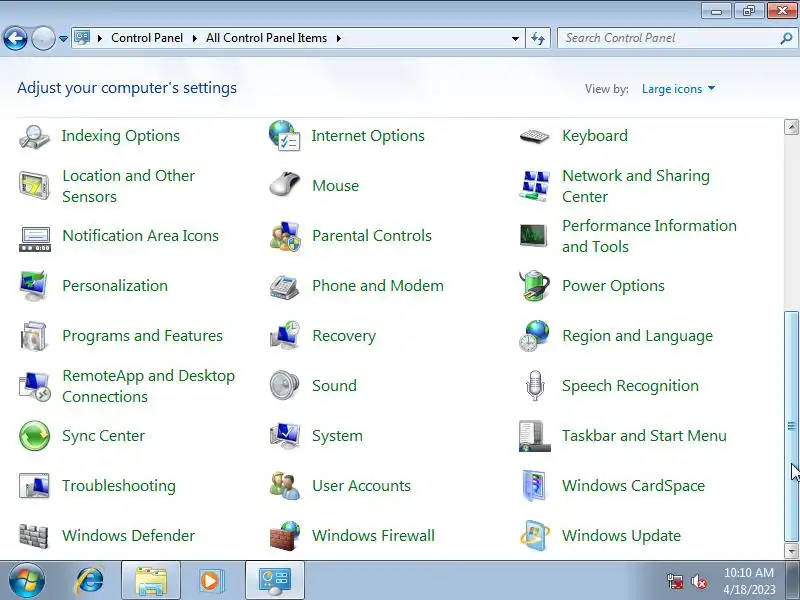Click the Internet Options globe icon

(x=285, y=136)
